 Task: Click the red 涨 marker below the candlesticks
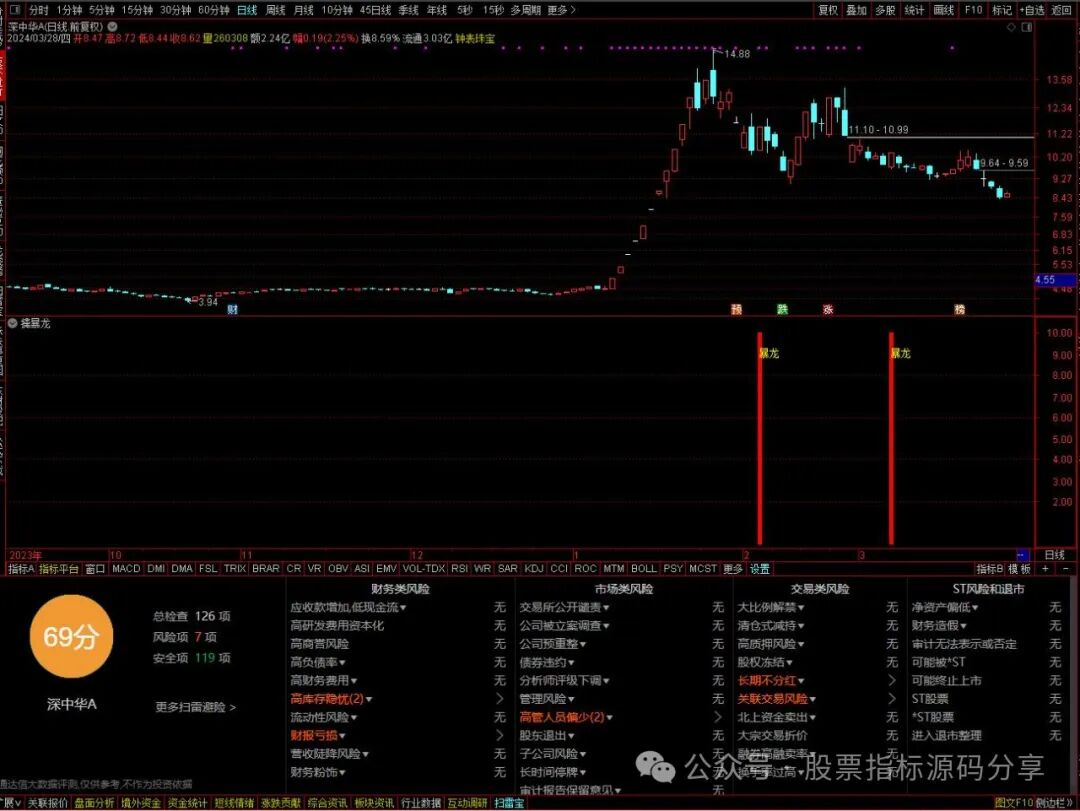point(828,309)
